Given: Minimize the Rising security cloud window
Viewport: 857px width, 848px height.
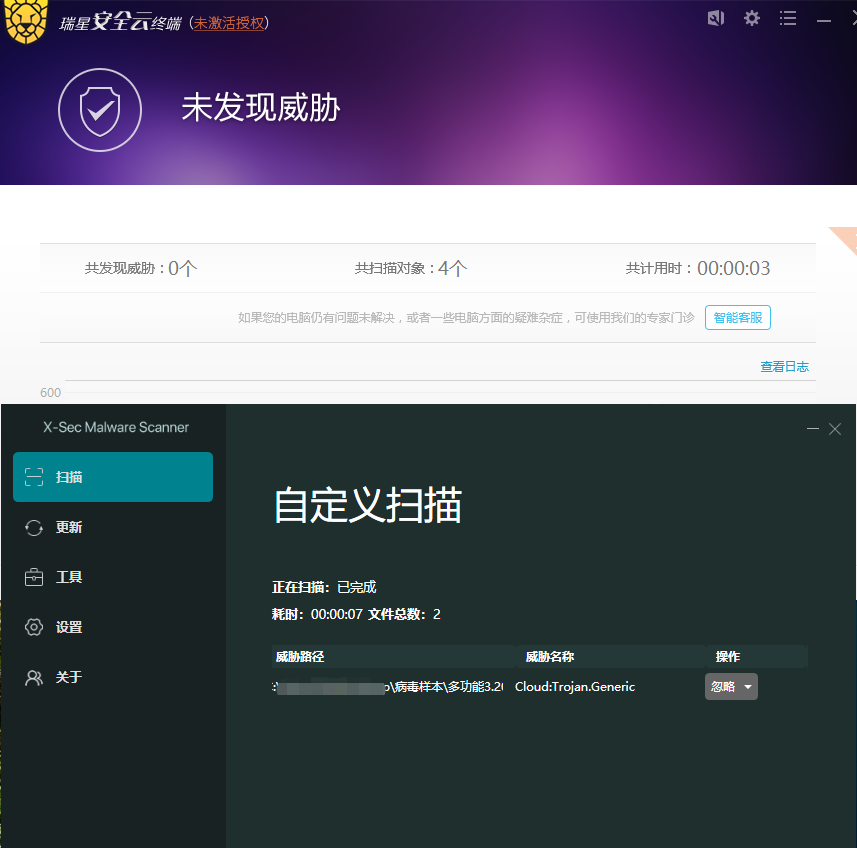Looking at the screenshot, I should point(824,21).
